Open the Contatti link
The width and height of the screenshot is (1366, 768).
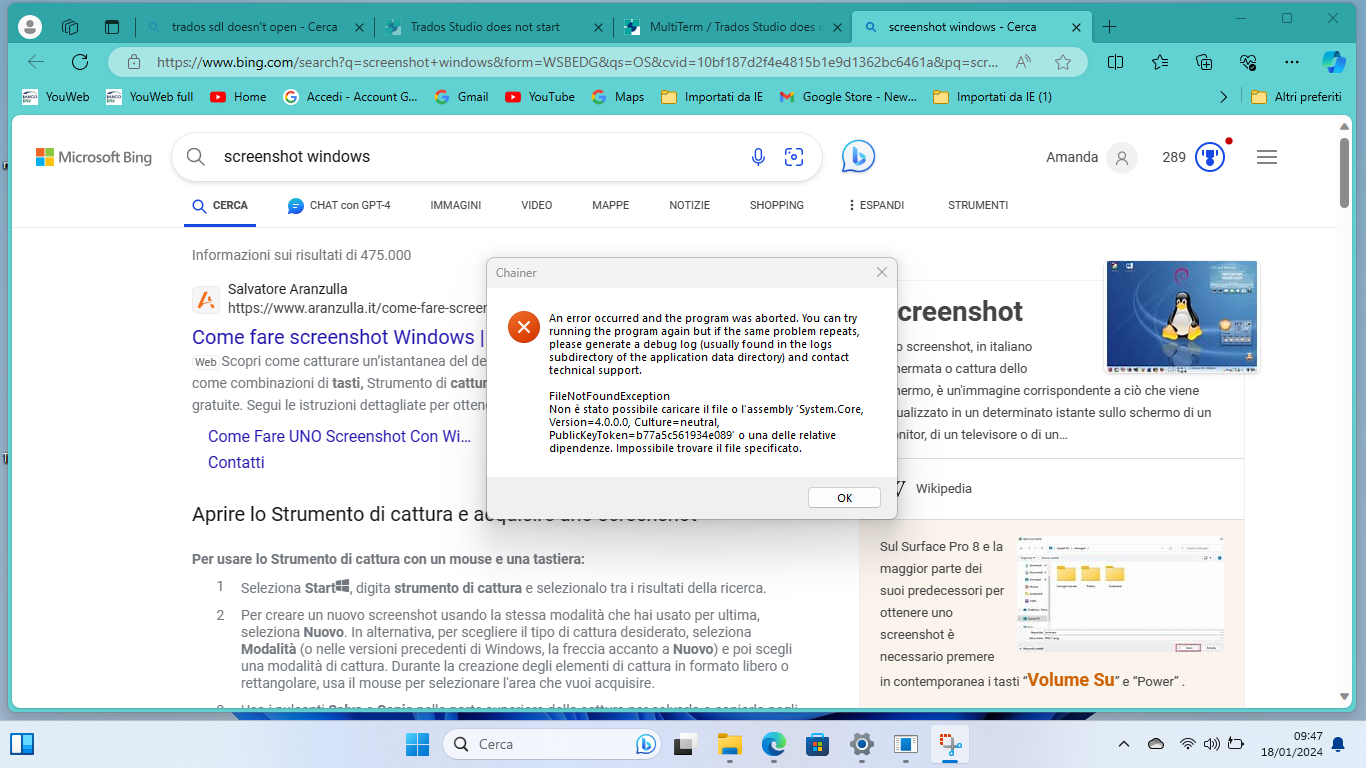pyautogui.click(x=236, y=462)
